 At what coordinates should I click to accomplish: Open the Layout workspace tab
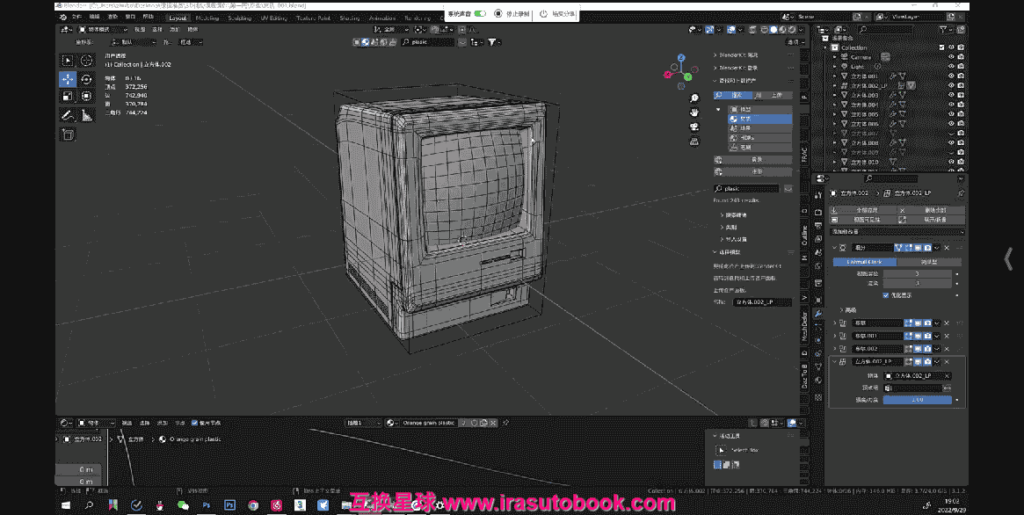[177, 18]
